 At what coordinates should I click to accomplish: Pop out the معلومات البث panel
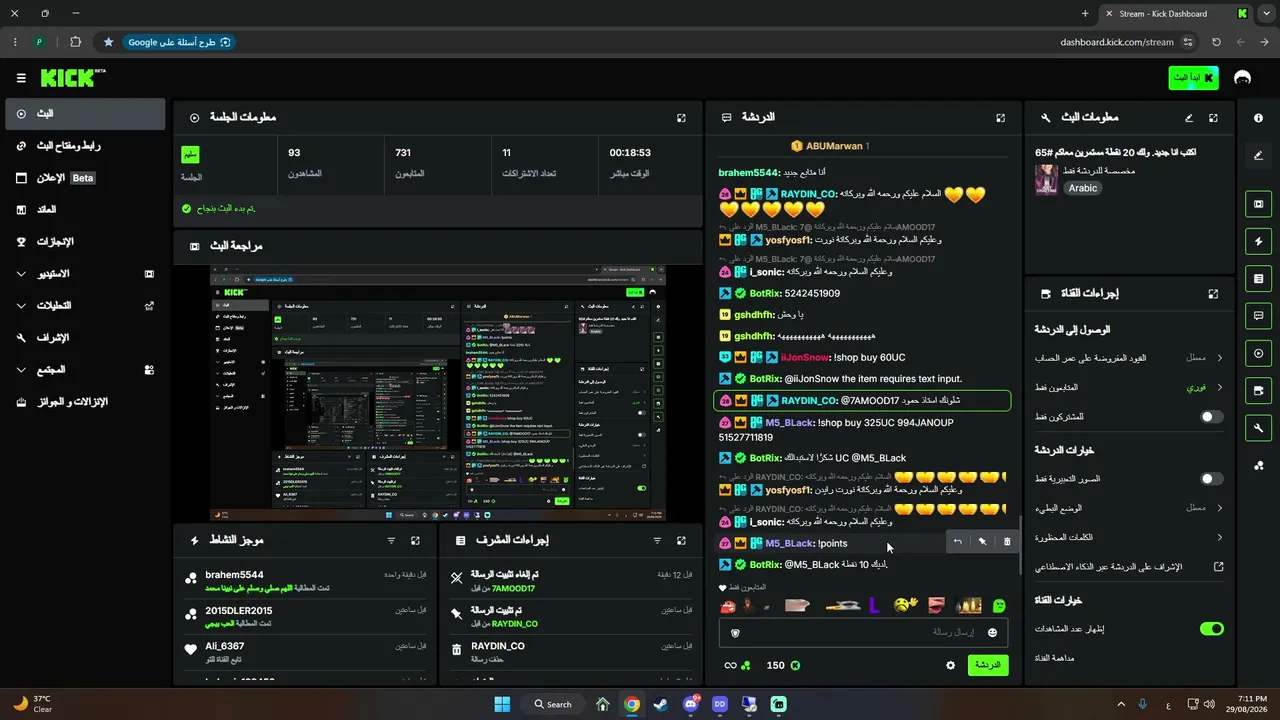click(1213, 118)
